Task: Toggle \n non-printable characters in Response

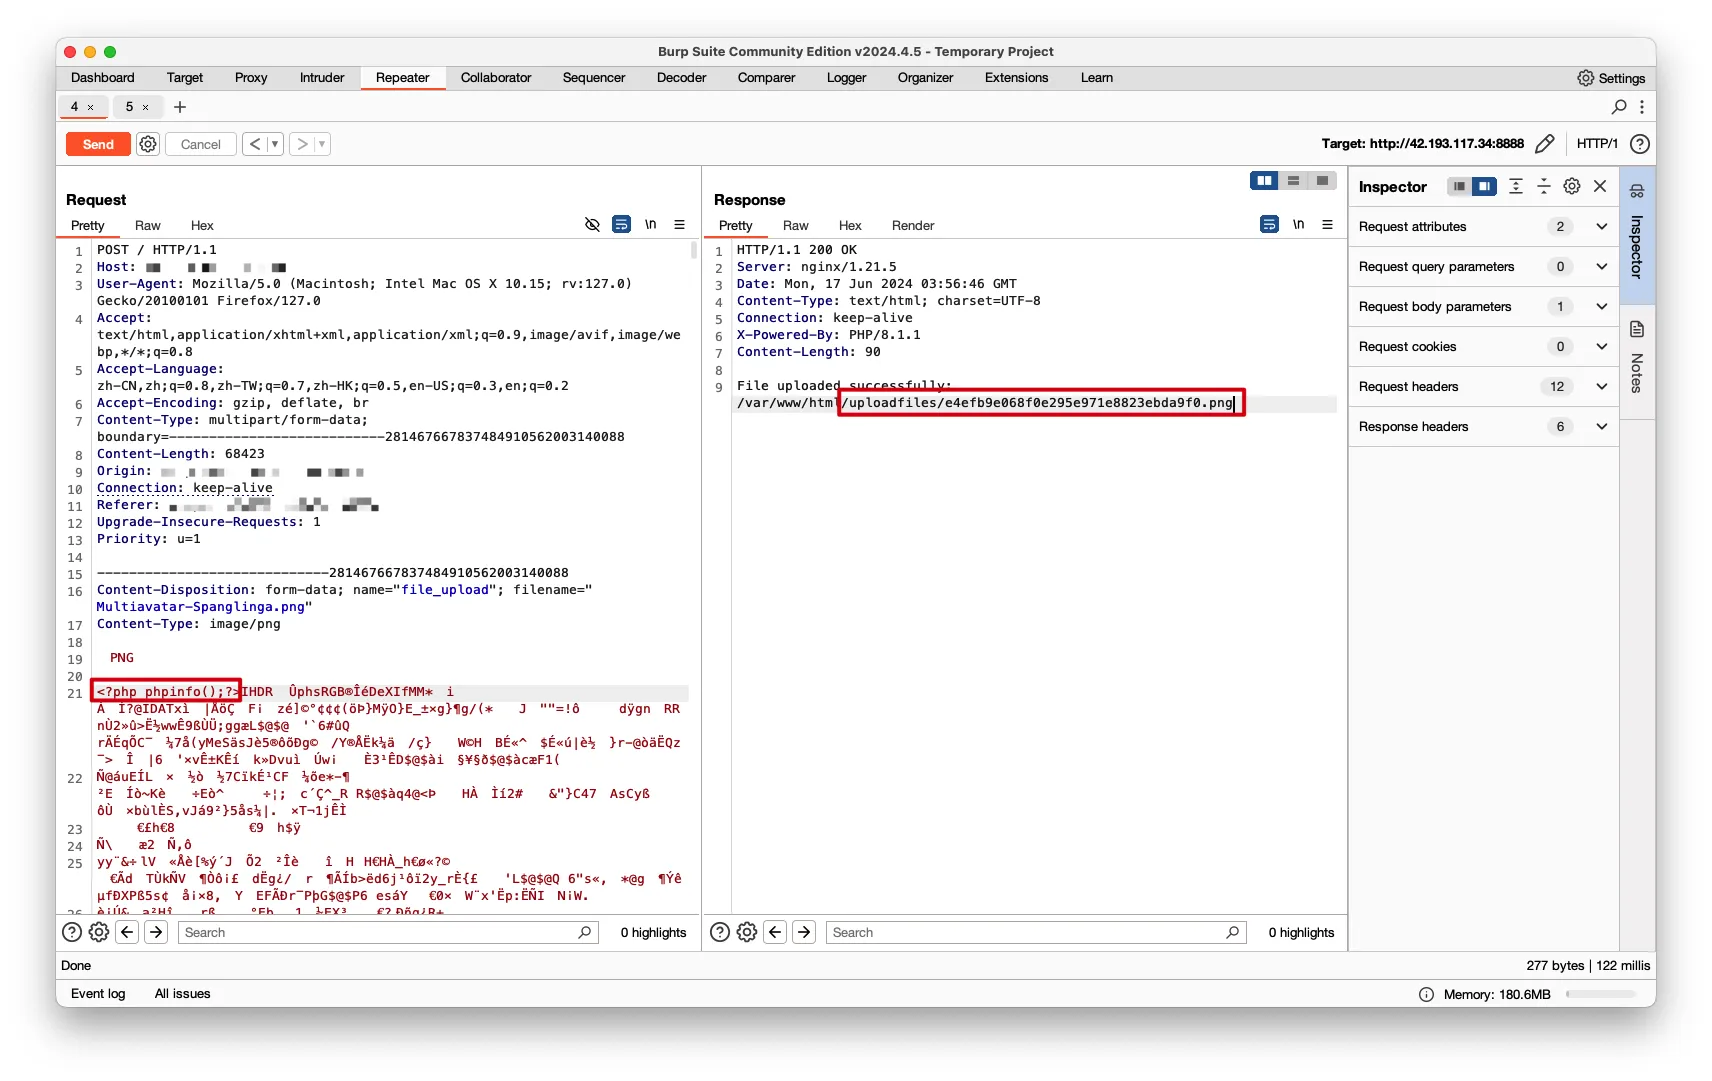Action: click(x=1299, y=225)
